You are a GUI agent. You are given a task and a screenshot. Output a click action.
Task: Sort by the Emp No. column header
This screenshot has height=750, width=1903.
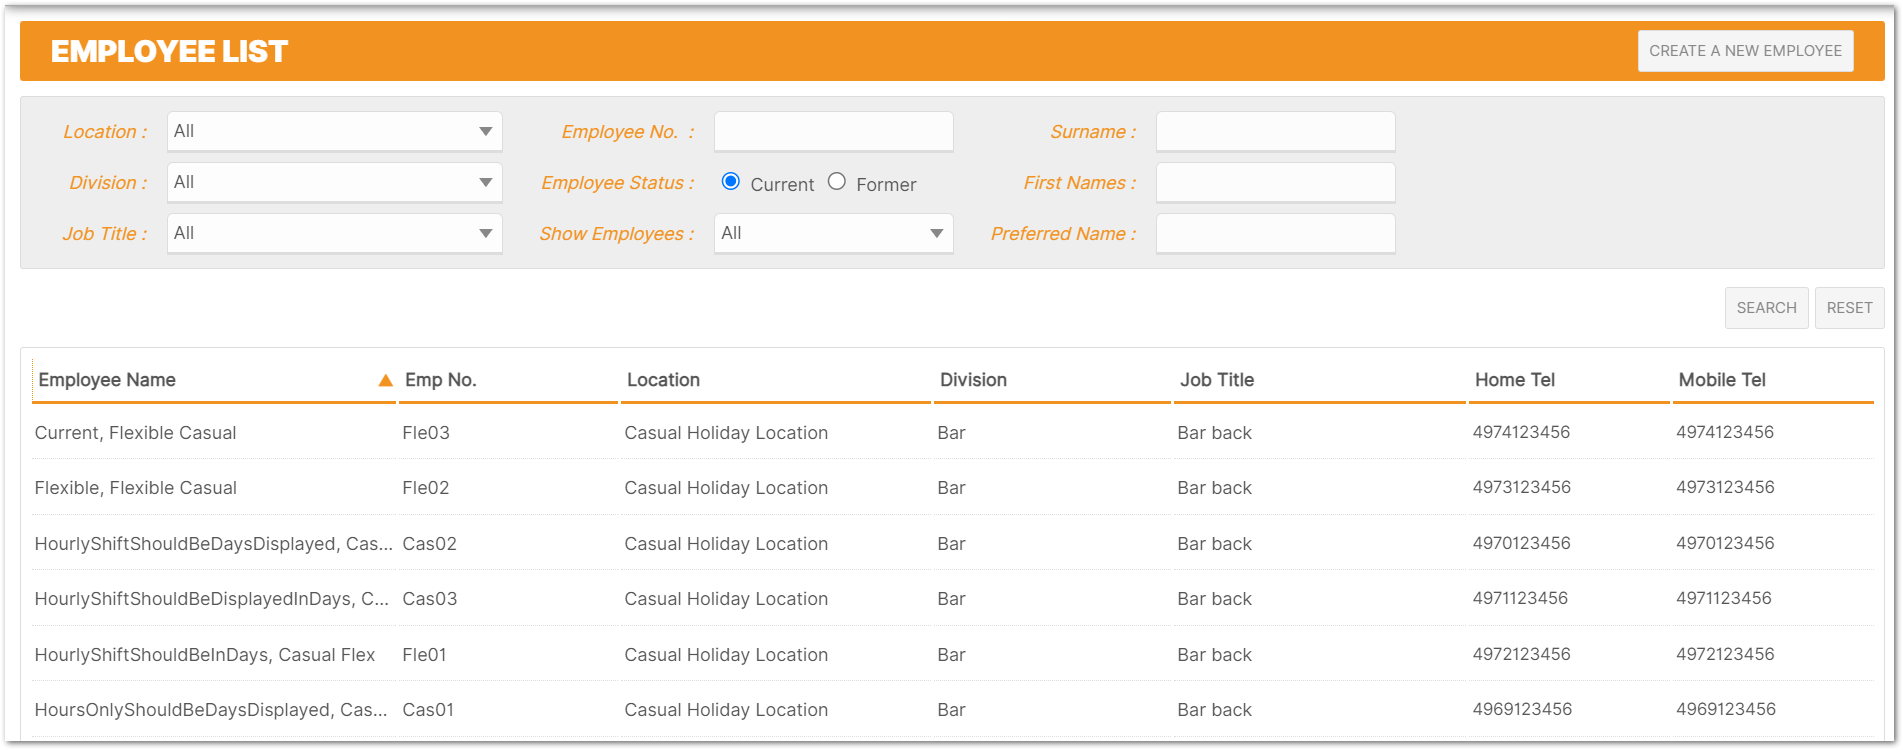coord(441,380)
